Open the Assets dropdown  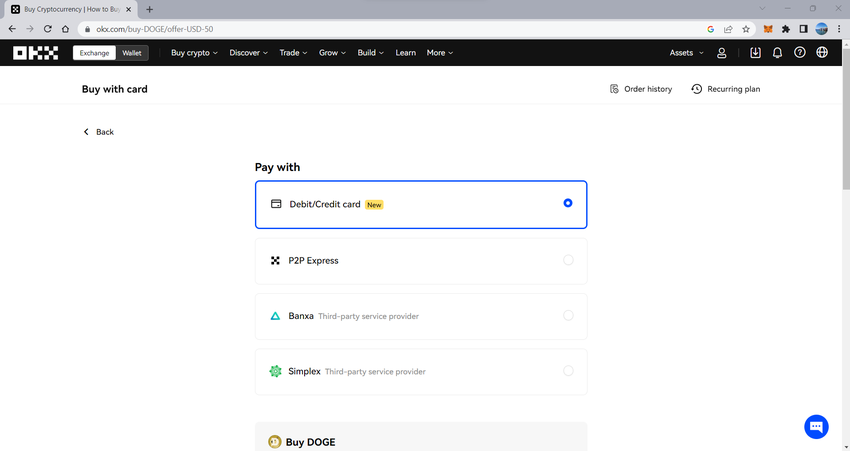[686, 53]
